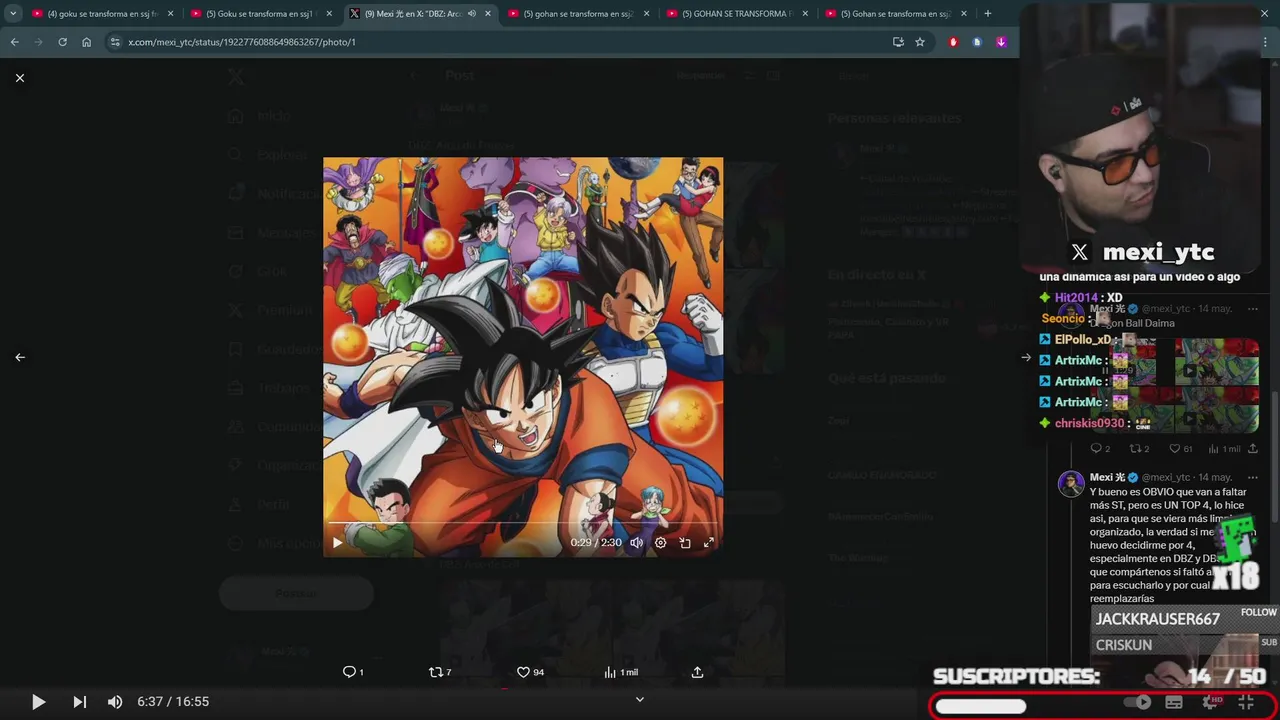Click the @mexi_ytc handle in lower tweet

[x=1167, y=478]
